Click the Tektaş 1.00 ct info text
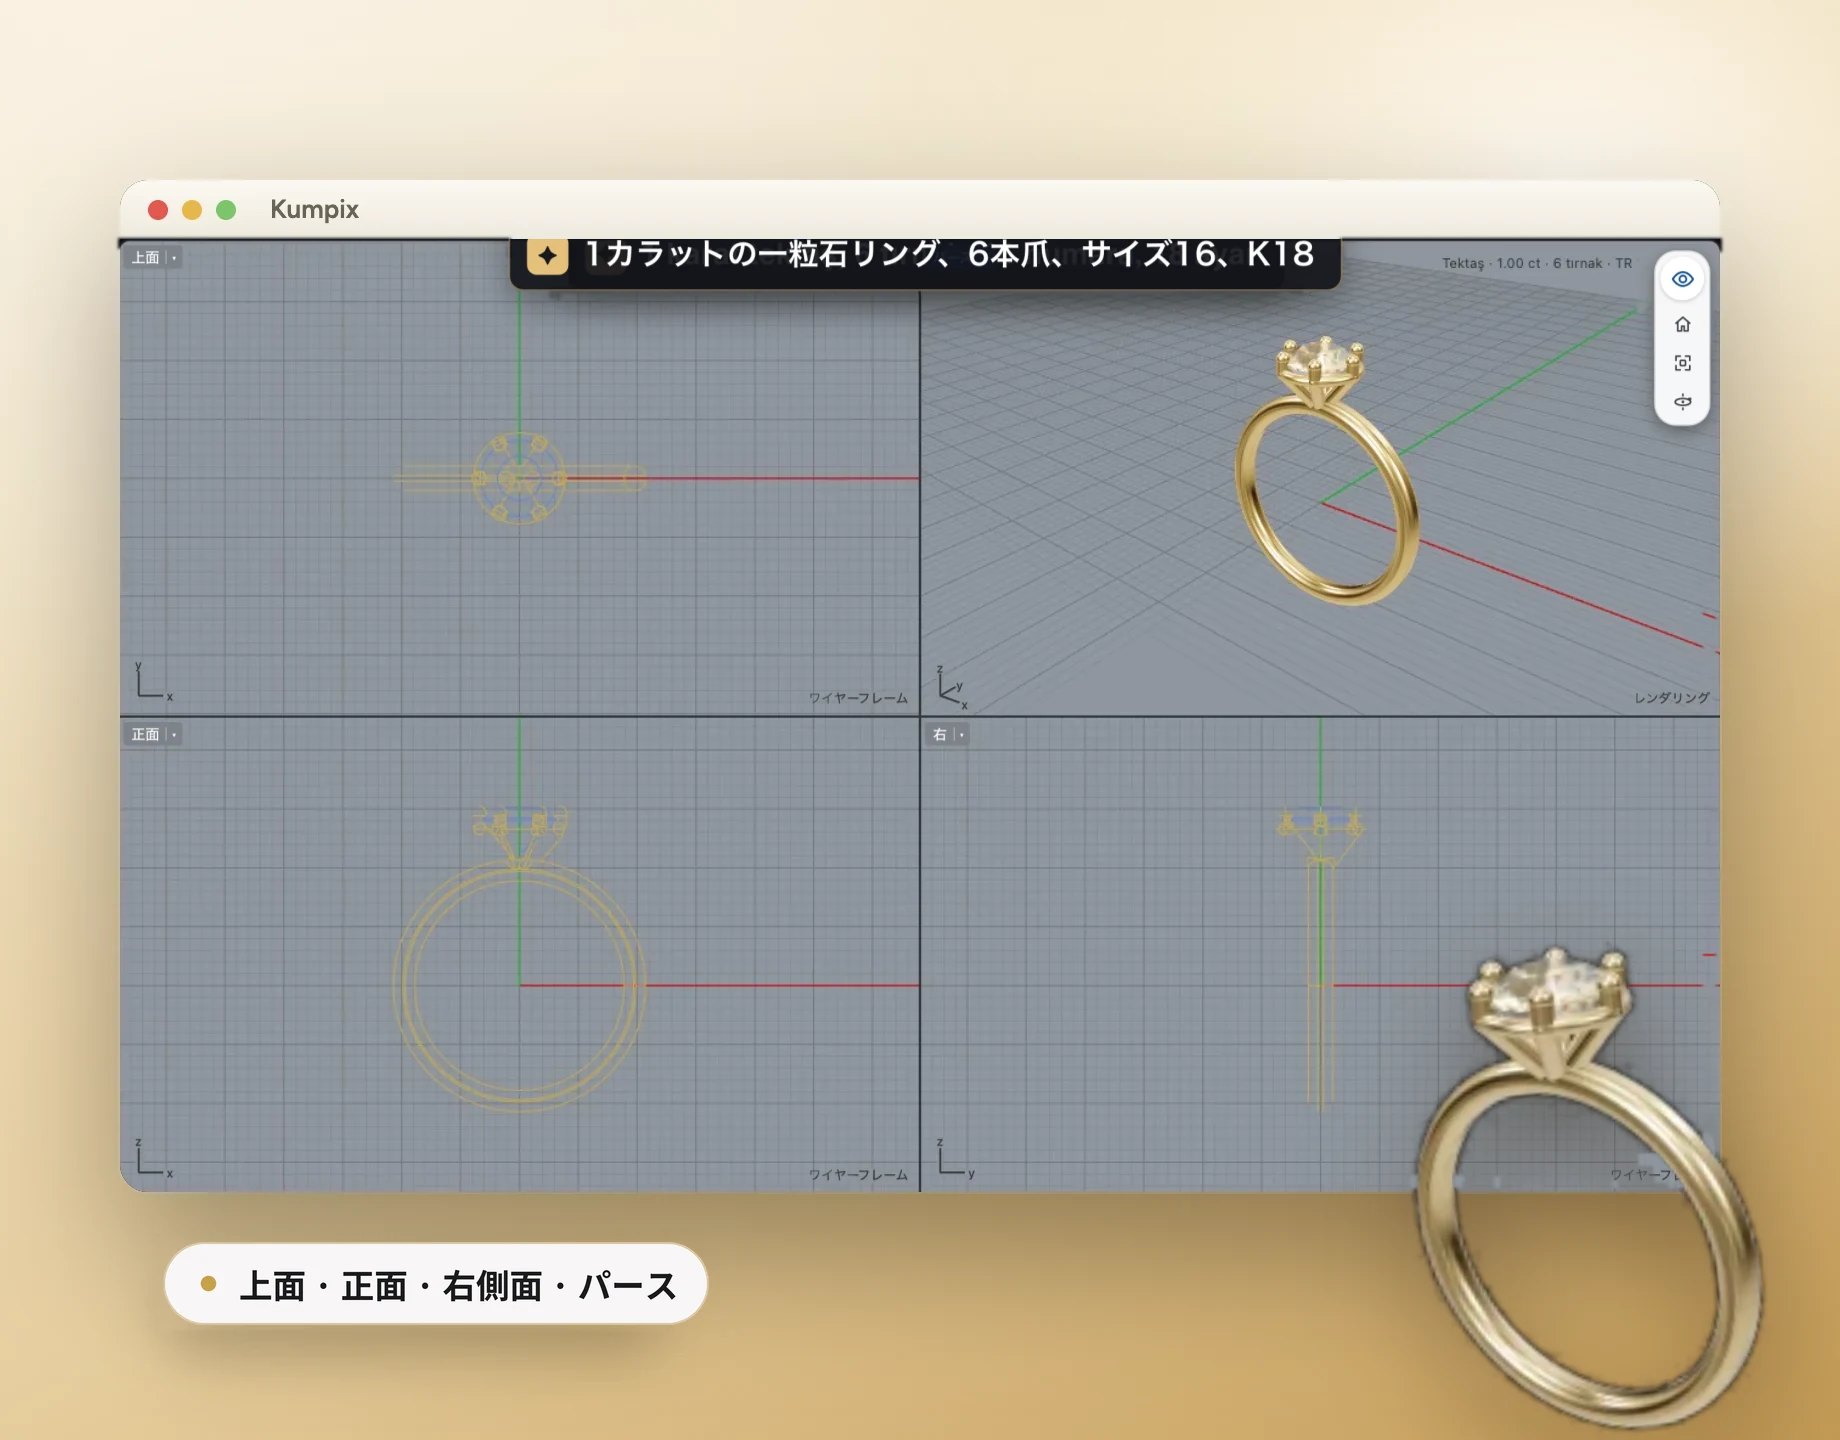Viewport: 1840px width, 1440px height. pos(1537,263)
